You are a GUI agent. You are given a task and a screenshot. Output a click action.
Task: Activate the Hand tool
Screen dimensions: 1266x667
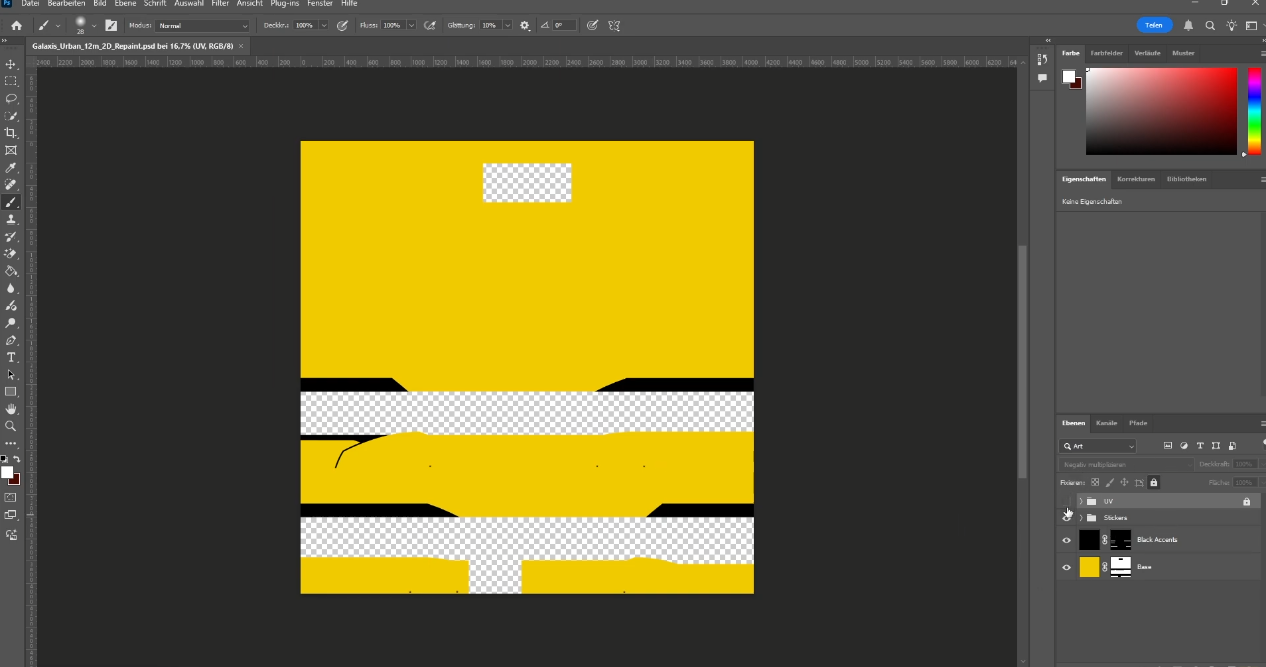[x=11, y=409]
